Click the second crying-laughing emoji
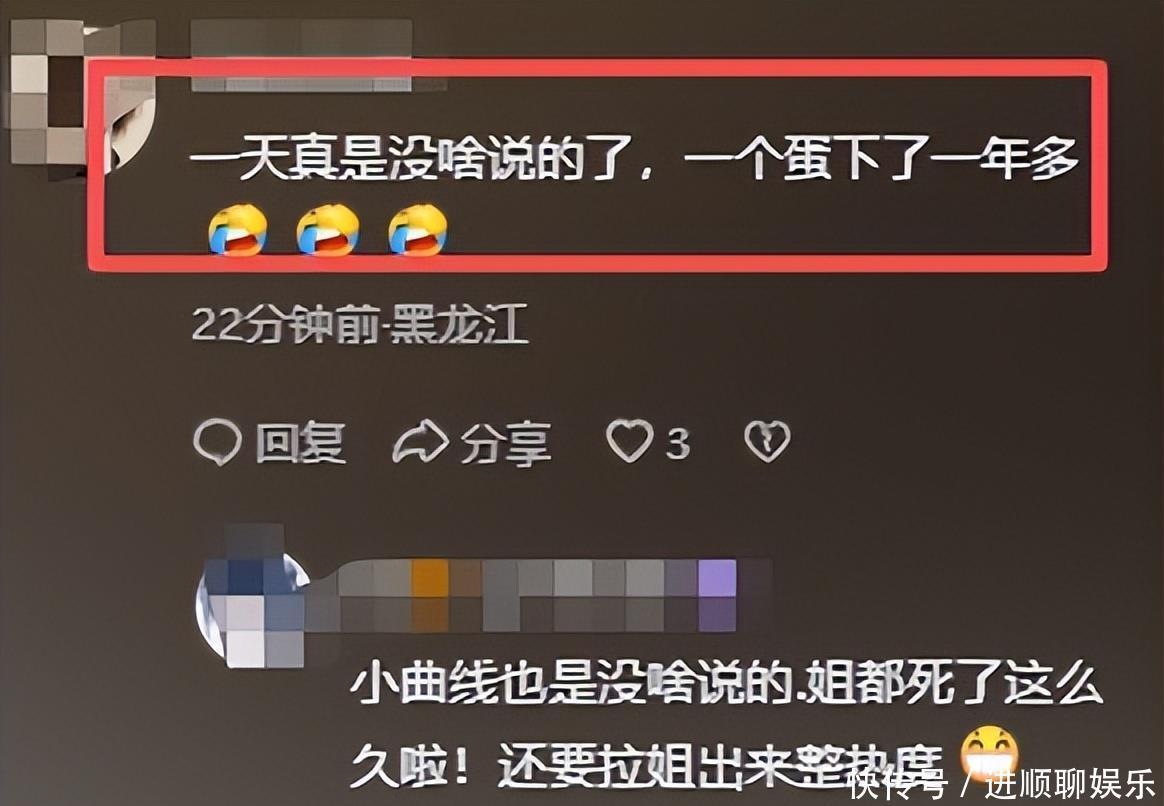Screen dimensions: 1164x806 pos(328,230)
